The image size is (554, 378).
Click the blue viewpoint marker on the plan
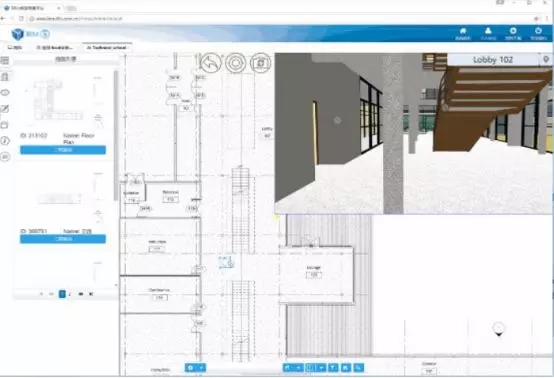(x=226, y=262)
